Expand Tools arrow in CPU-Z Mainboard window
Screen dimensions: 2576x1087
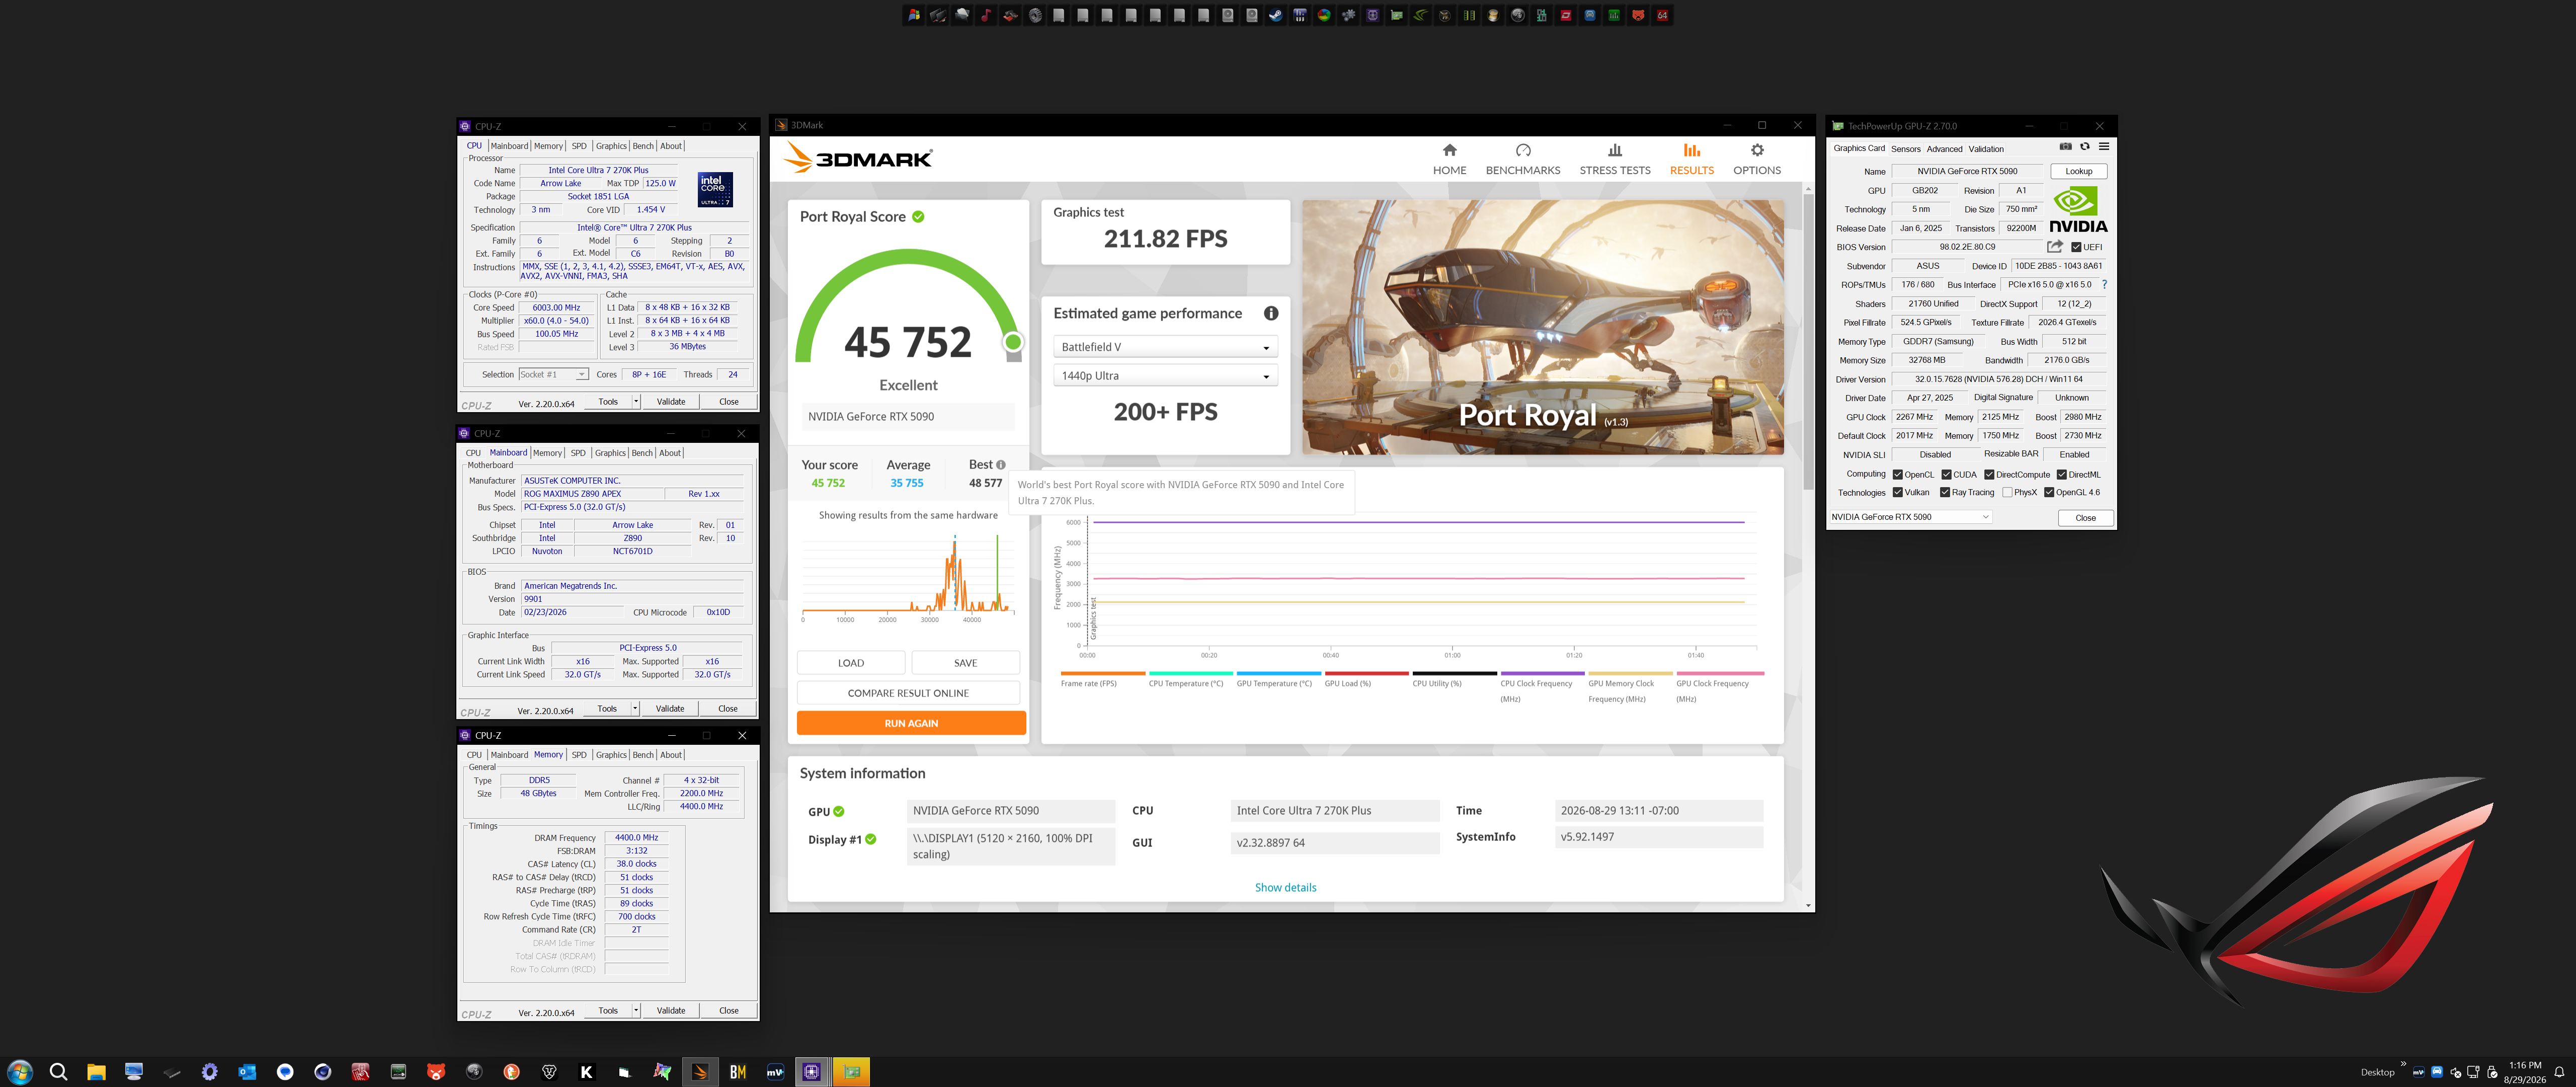(x=635, y=709)
